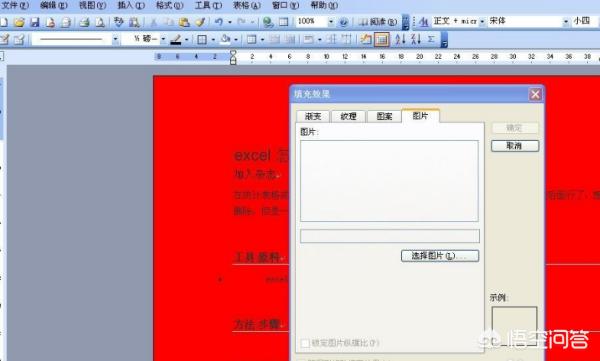Screen dimensions: 600x361
Task: Click the indent marker on the ruler
Action: (233, 57)
